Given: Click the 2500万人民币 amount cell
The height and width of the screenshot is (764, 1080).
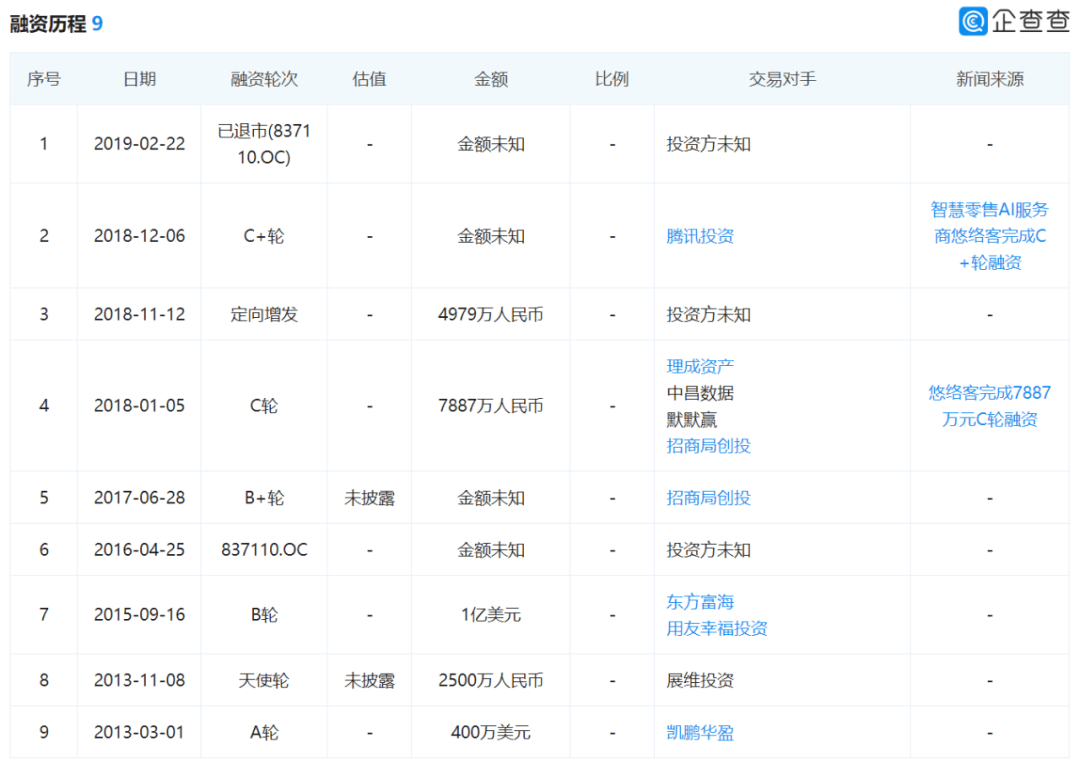Looking at the screenshot, I should pos(490,681).
